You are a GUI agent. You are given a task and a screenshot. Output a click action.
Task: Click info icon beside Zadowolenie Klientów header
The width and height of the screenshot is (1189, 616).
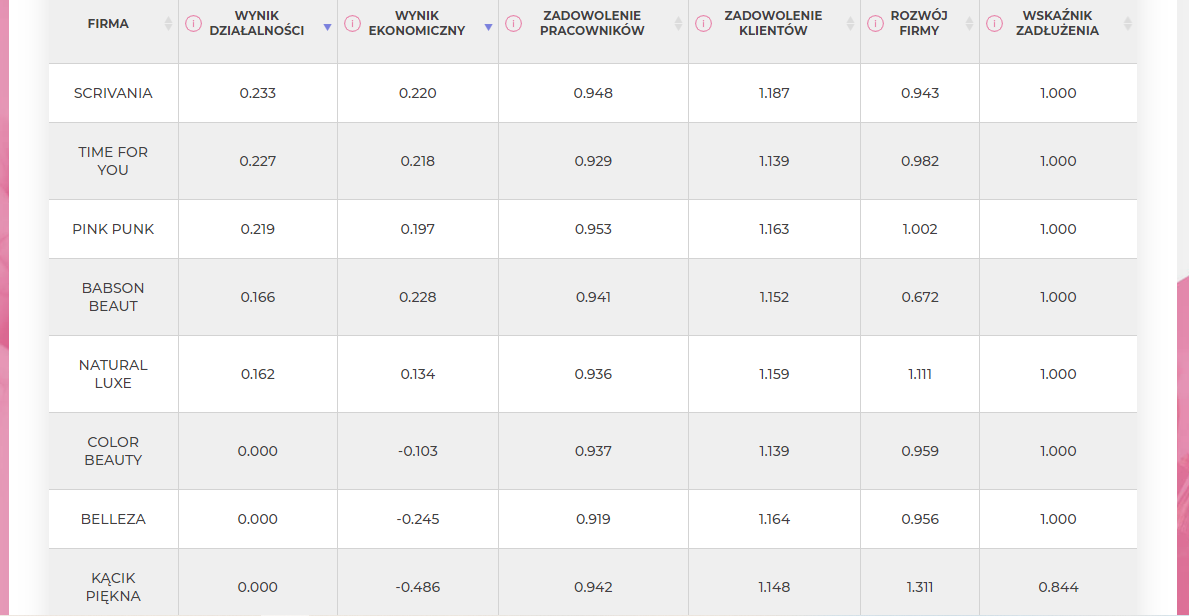703,23
